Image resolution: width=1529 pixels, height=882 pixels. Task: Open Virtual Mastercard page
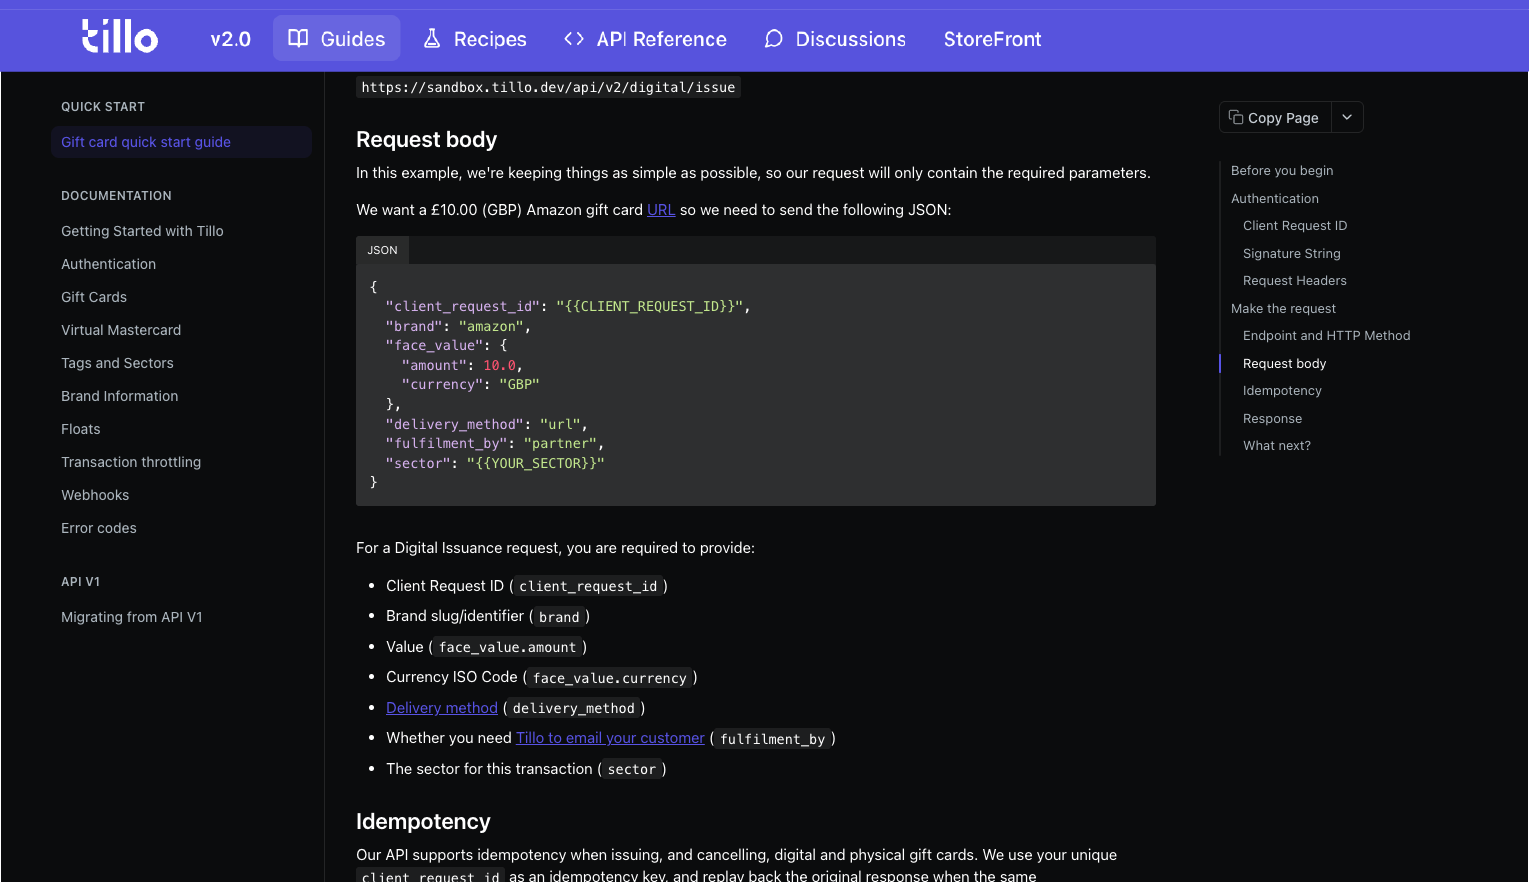pyautogui.click(x=121, y=330)
